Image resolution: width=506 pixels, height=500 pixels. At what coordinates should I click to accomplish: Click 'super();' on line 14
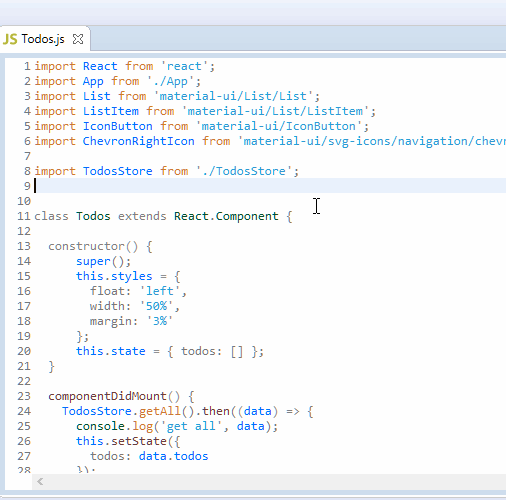(x=104, y=261)
